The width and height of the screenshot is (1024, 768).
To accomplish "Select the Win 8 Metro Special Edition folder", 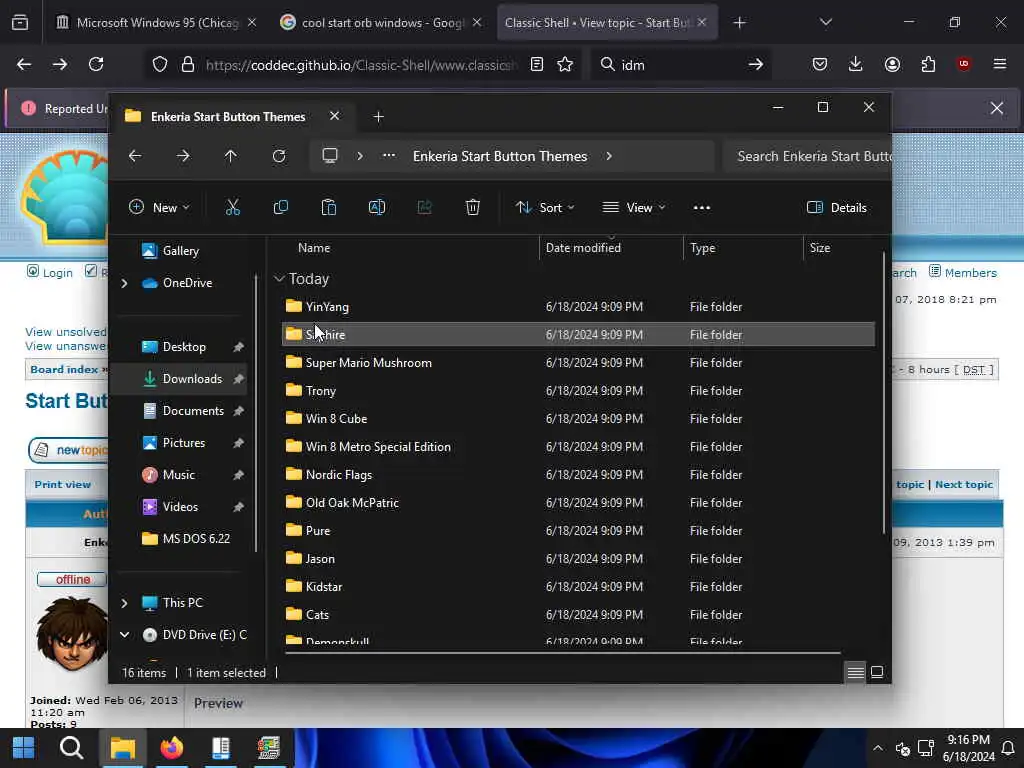I will tap(579, 447).
